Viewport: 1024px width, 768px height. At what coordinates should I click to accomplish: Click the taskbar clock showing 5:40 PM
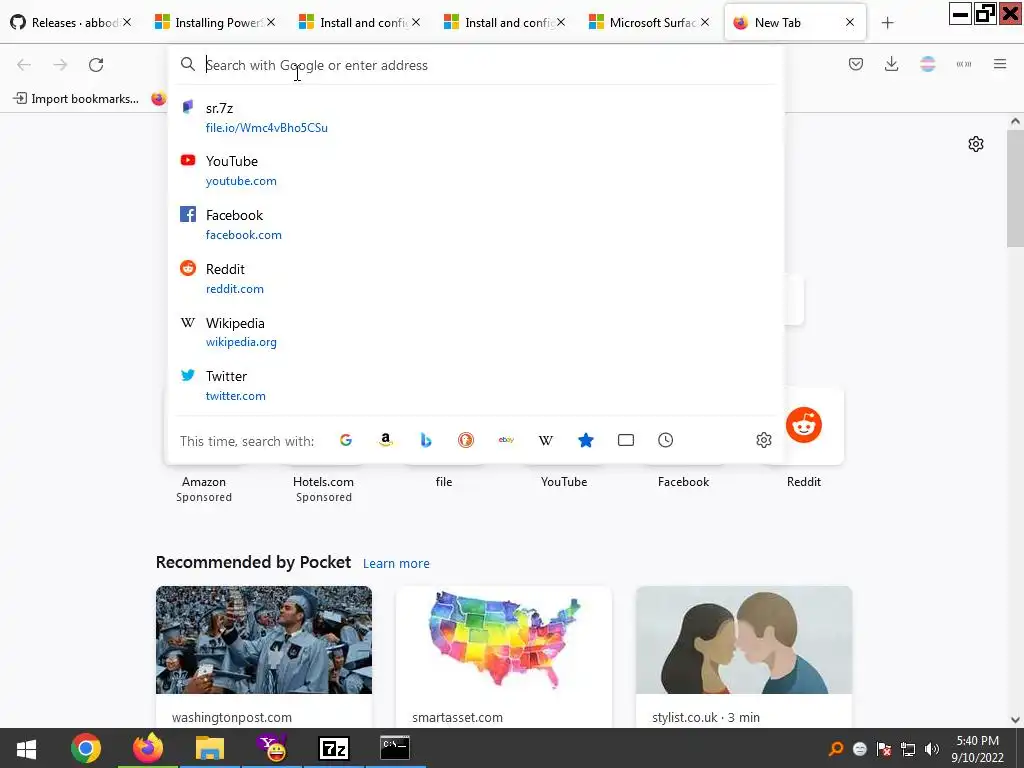(x=977, y=748)
